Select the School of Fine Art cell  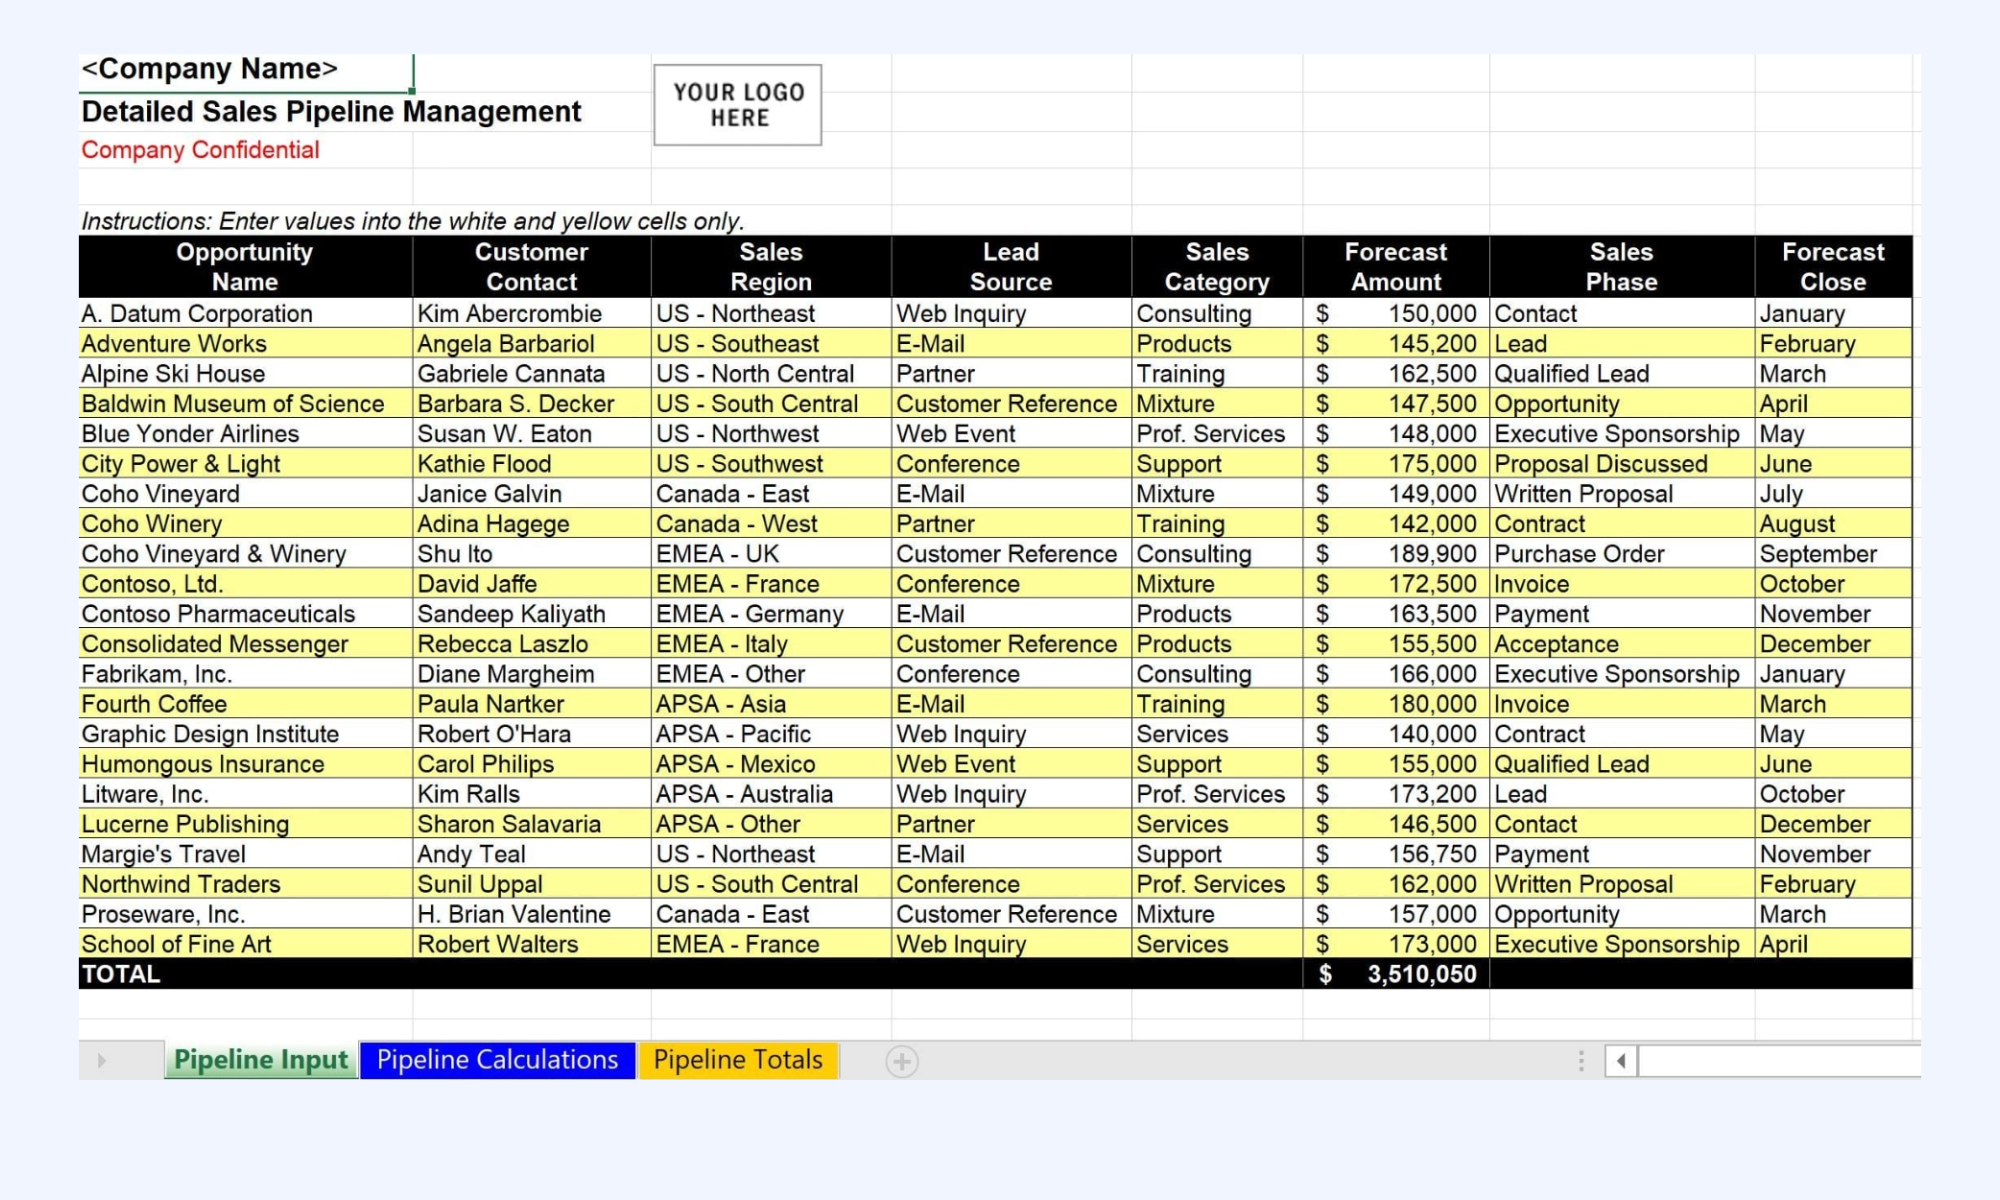(x=245, y=943)
